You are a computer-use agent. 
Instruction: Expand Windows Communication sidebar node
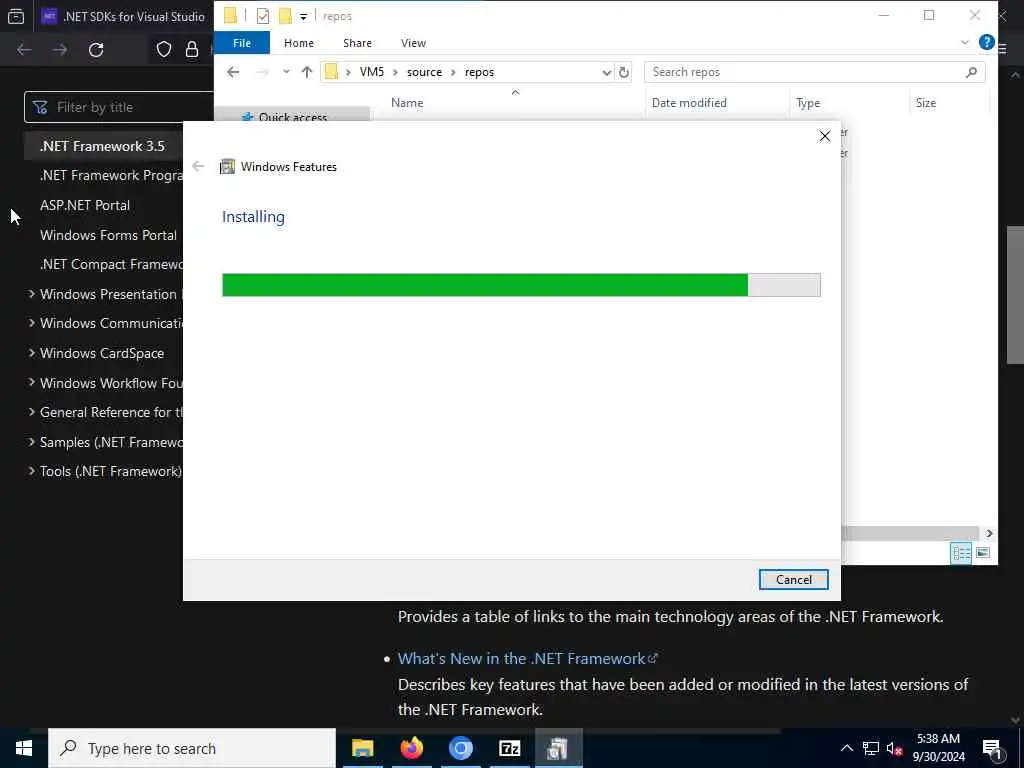(31, 323)
